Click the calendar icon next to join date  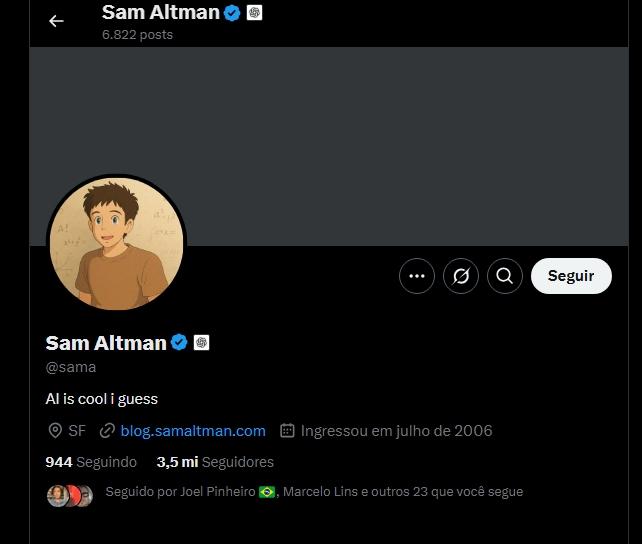click(287, 431)
